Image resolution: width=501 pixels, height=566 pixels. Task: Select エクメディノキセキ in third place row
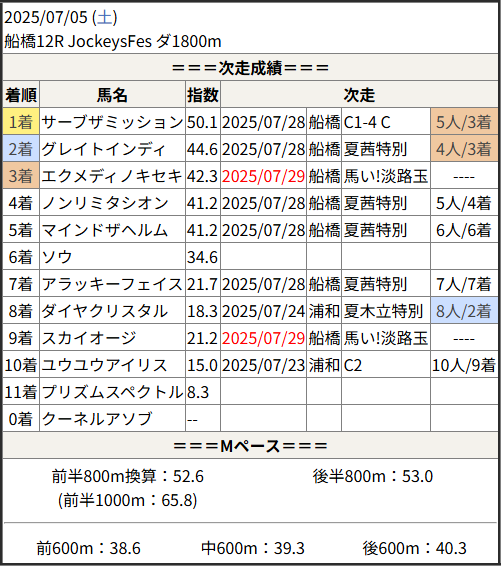[x=112, y=176]
